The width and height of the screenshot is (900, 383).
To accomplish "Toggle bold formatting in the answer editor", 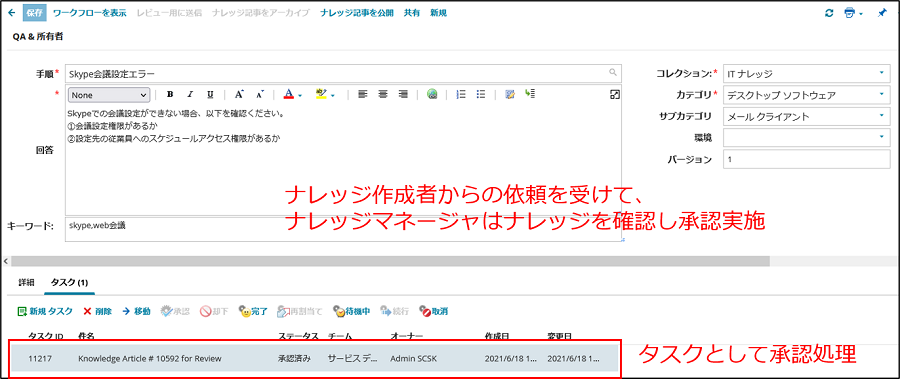I will [170, 95].
